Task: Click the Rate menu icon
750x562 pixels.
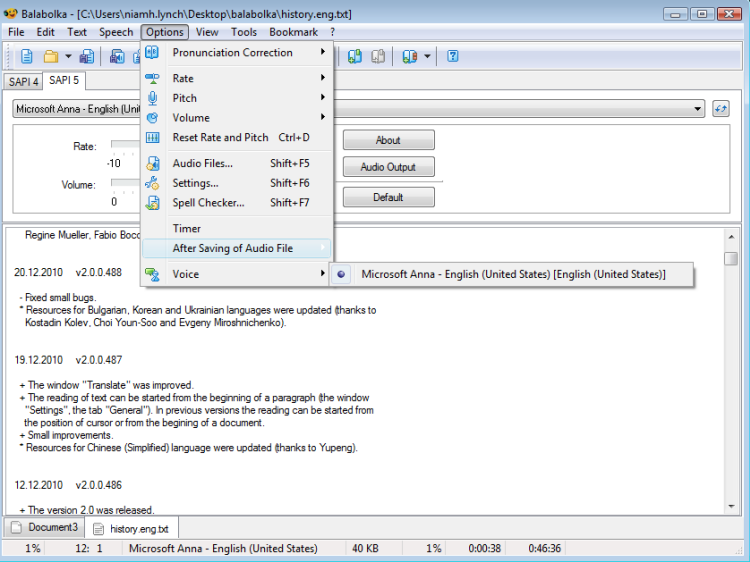Action: click(152, 78)
